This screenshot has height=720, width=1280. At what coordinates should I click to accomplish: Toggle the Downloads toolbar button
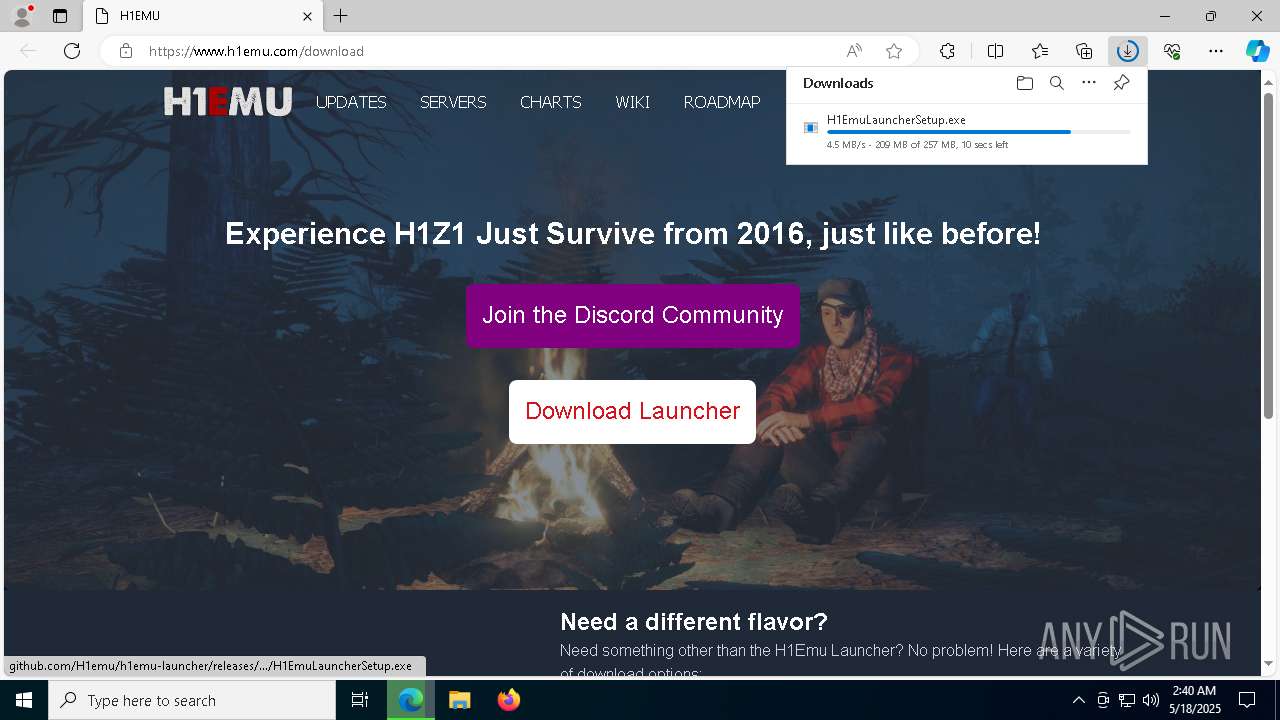[x=1128, y=51]
